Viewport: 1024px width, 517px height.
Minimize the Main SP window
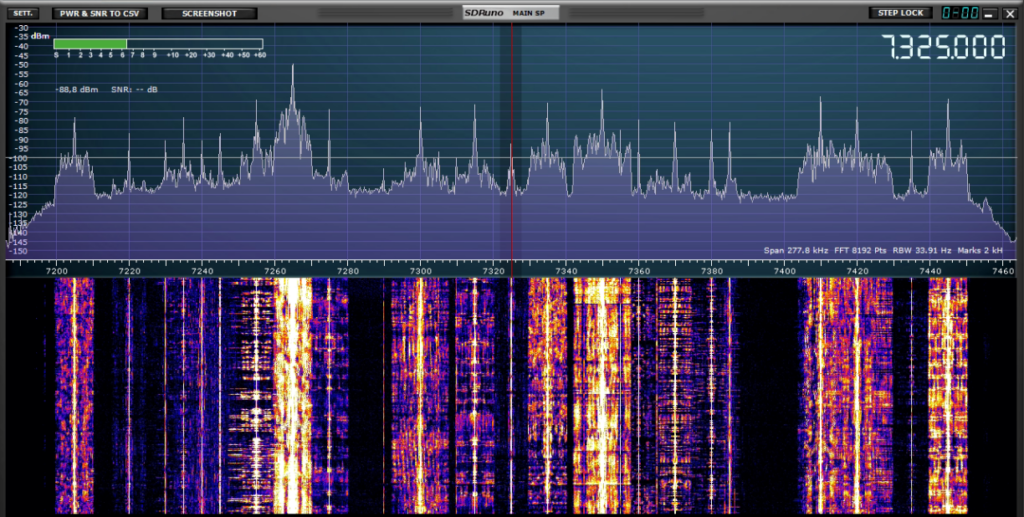pos(990,14)
